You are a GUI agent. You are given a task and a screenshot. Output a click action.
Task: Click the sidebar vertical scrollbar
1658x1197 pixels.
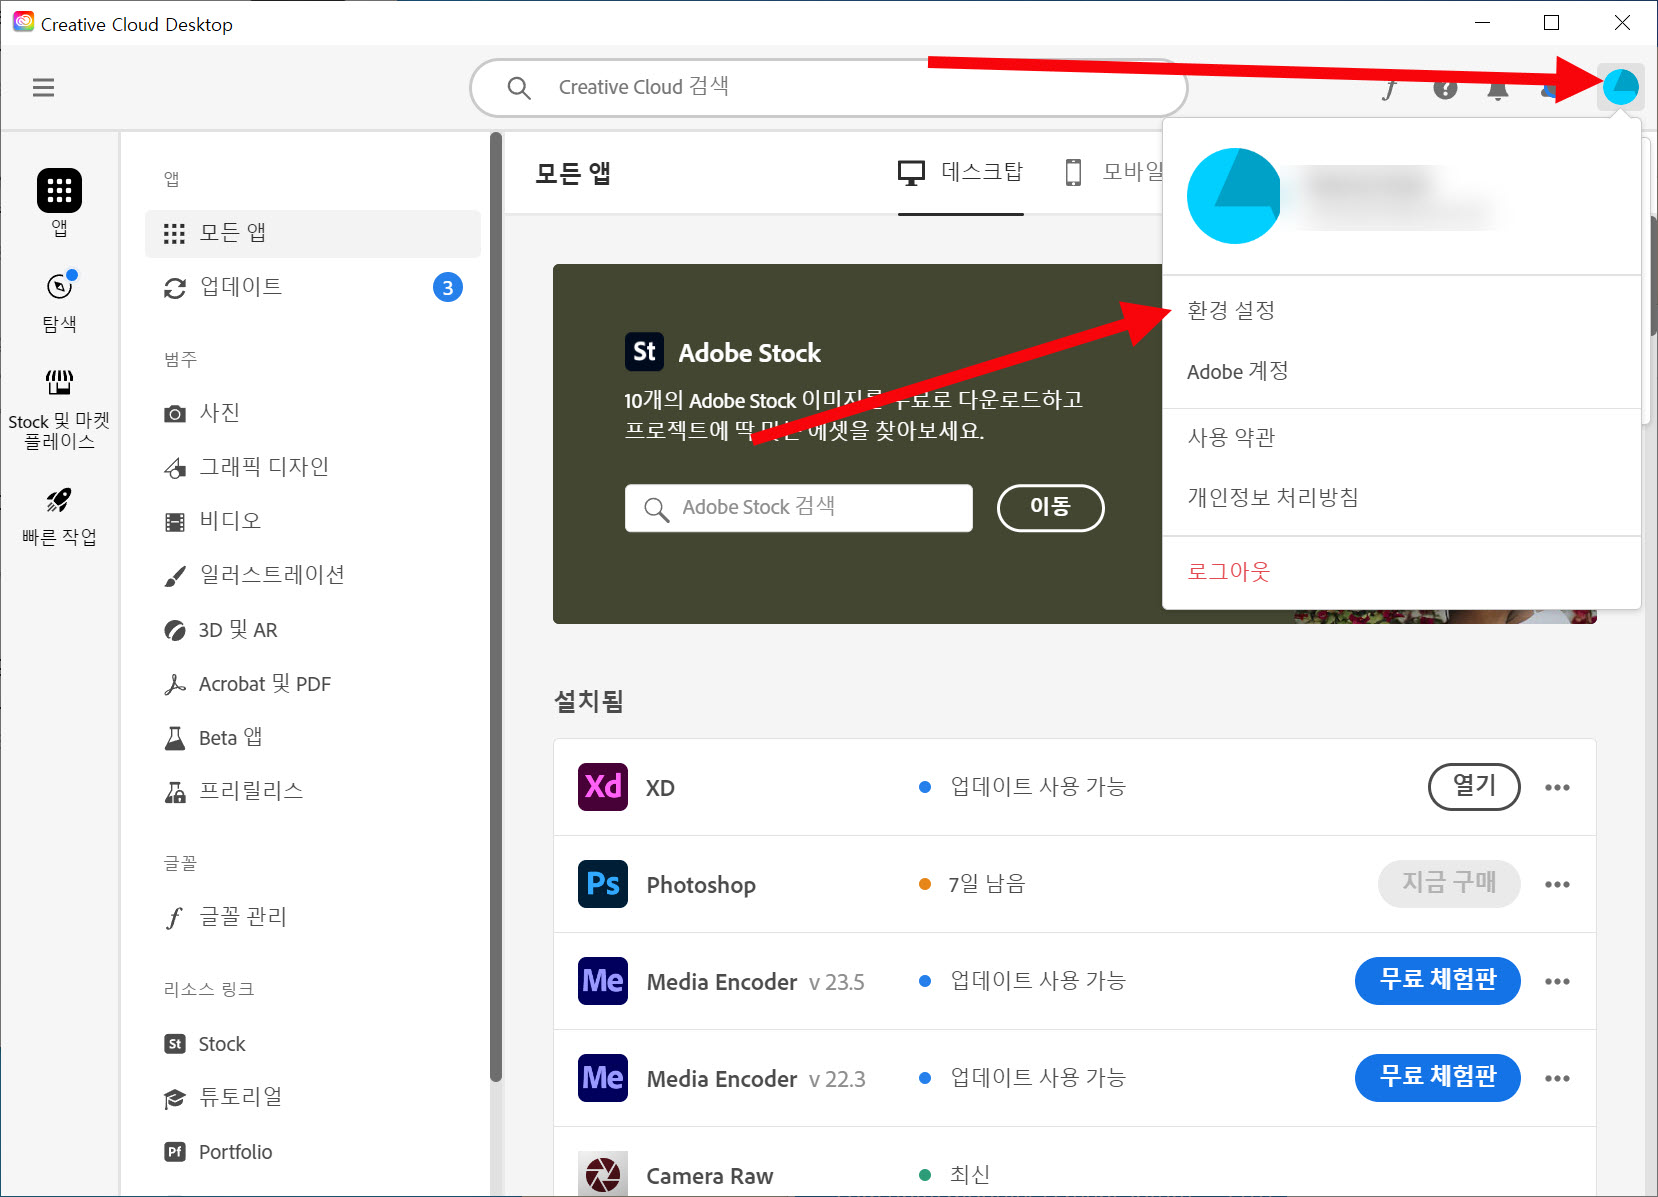coord(496,607)
